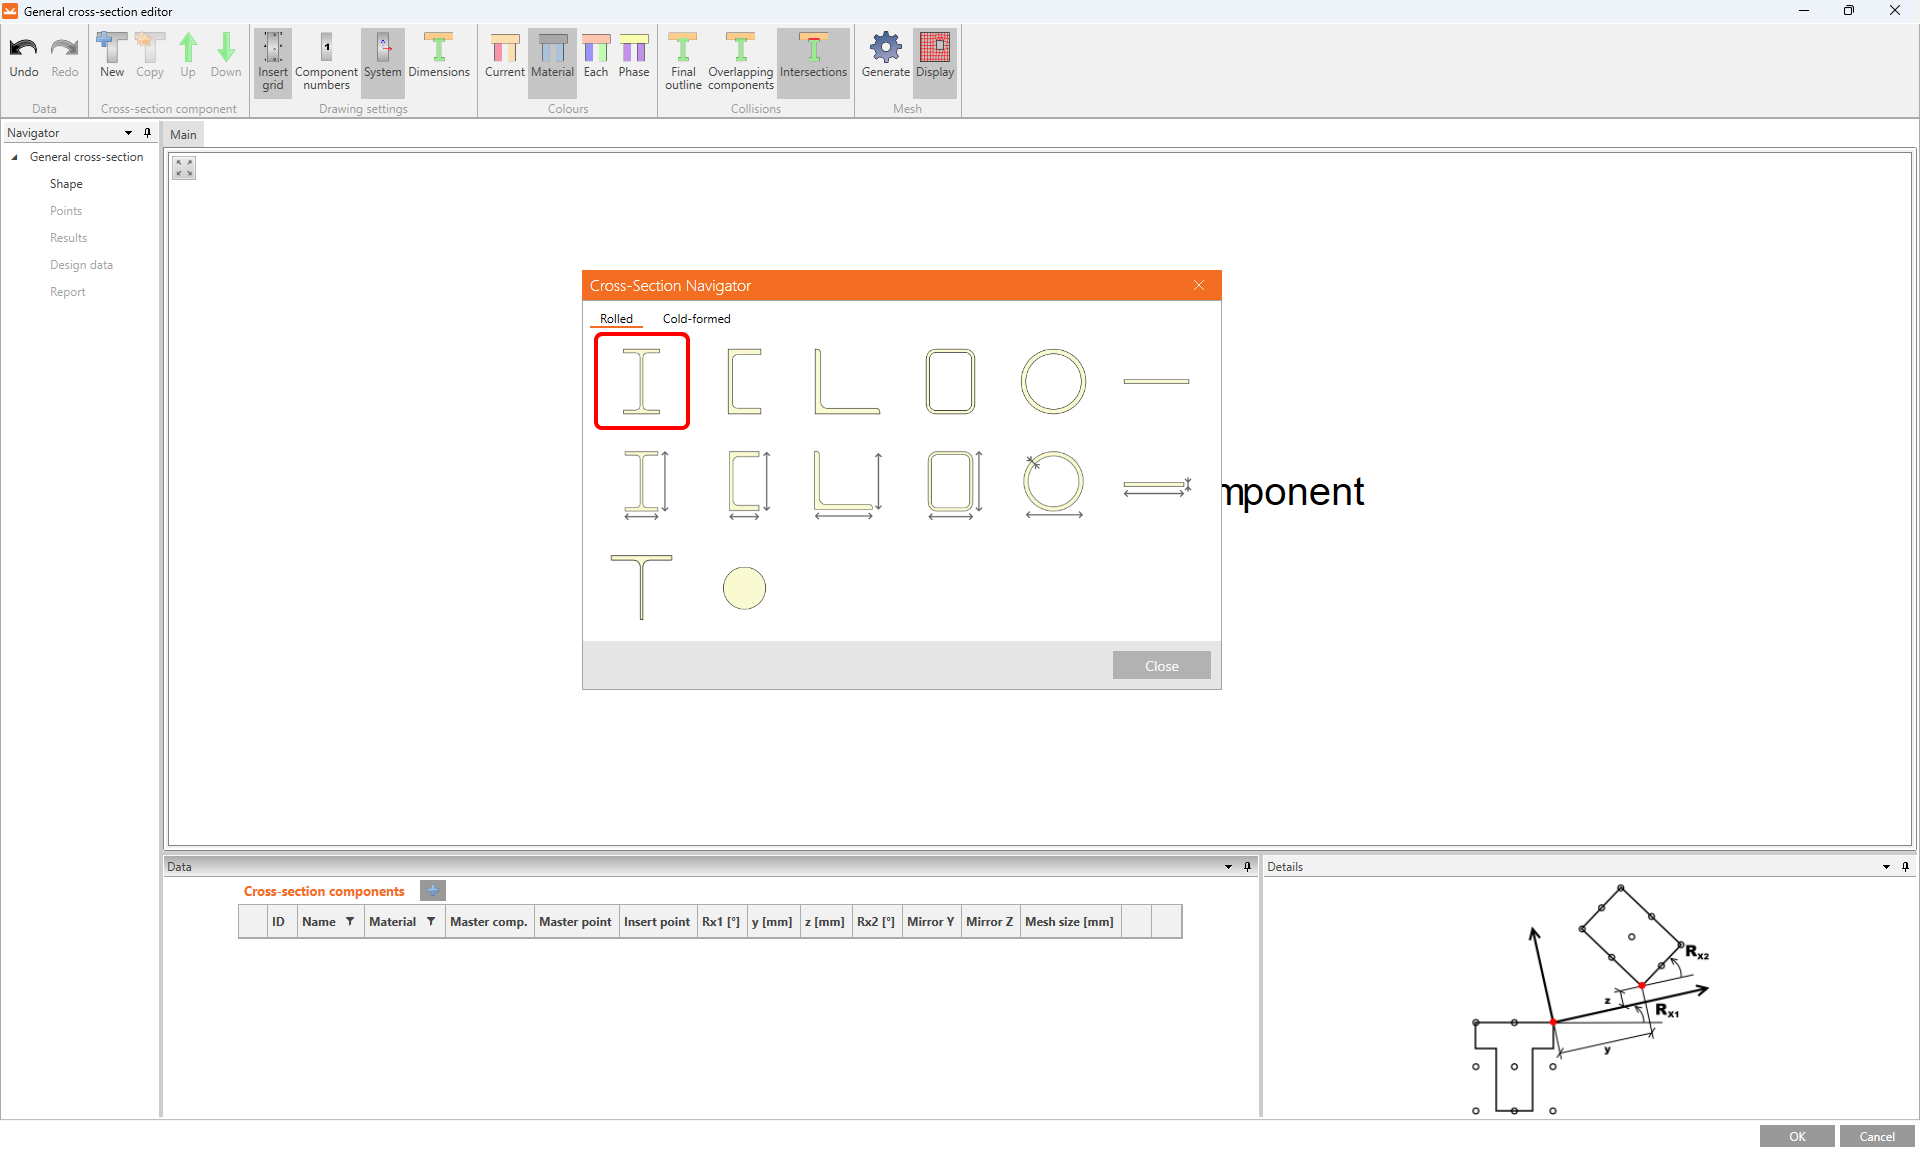Select the rolled I-section shape
Image resolution: width=1920 pixels, height=1152 pixels.
641,381
